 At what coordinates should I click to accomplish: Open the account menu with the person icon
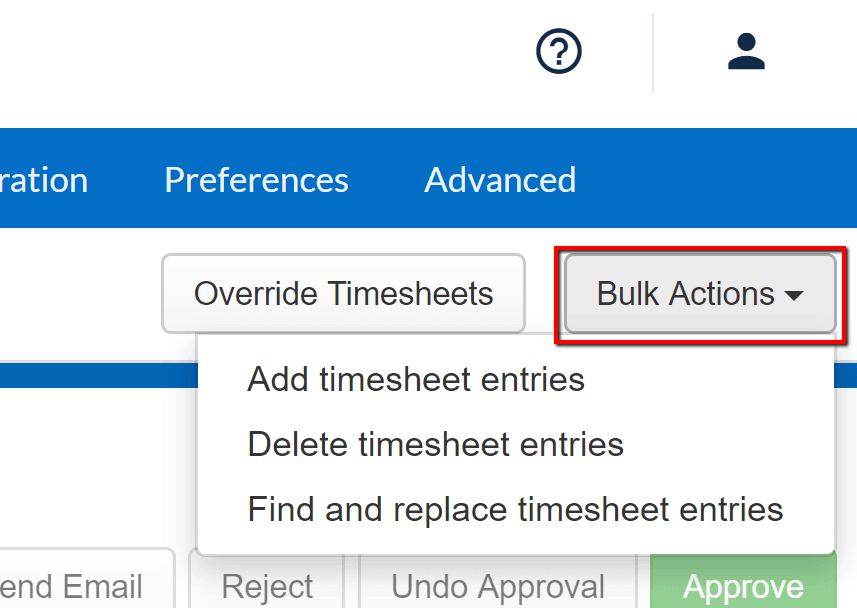coord(744,51)
